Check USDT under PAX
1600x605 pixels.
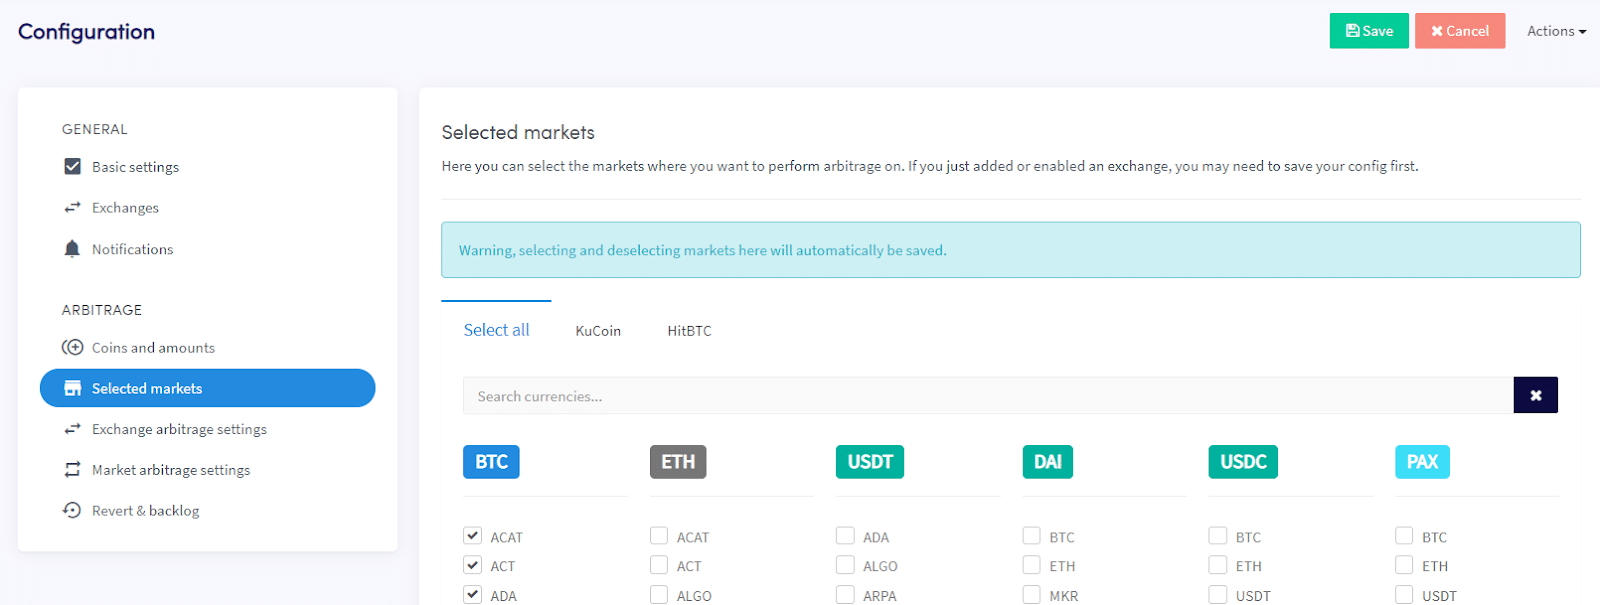tap(1405, 595)
